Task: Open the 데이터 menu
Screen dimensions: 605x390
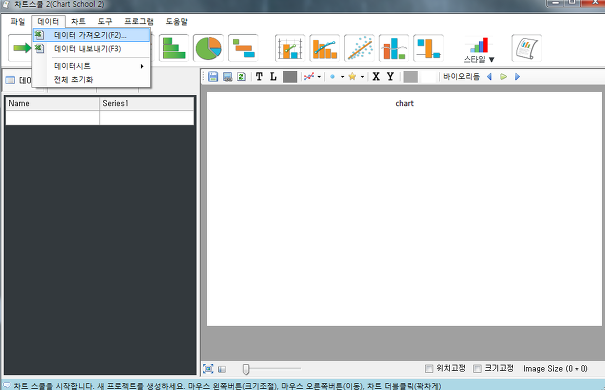Action: pyautogui.click(x=48, y=22)
